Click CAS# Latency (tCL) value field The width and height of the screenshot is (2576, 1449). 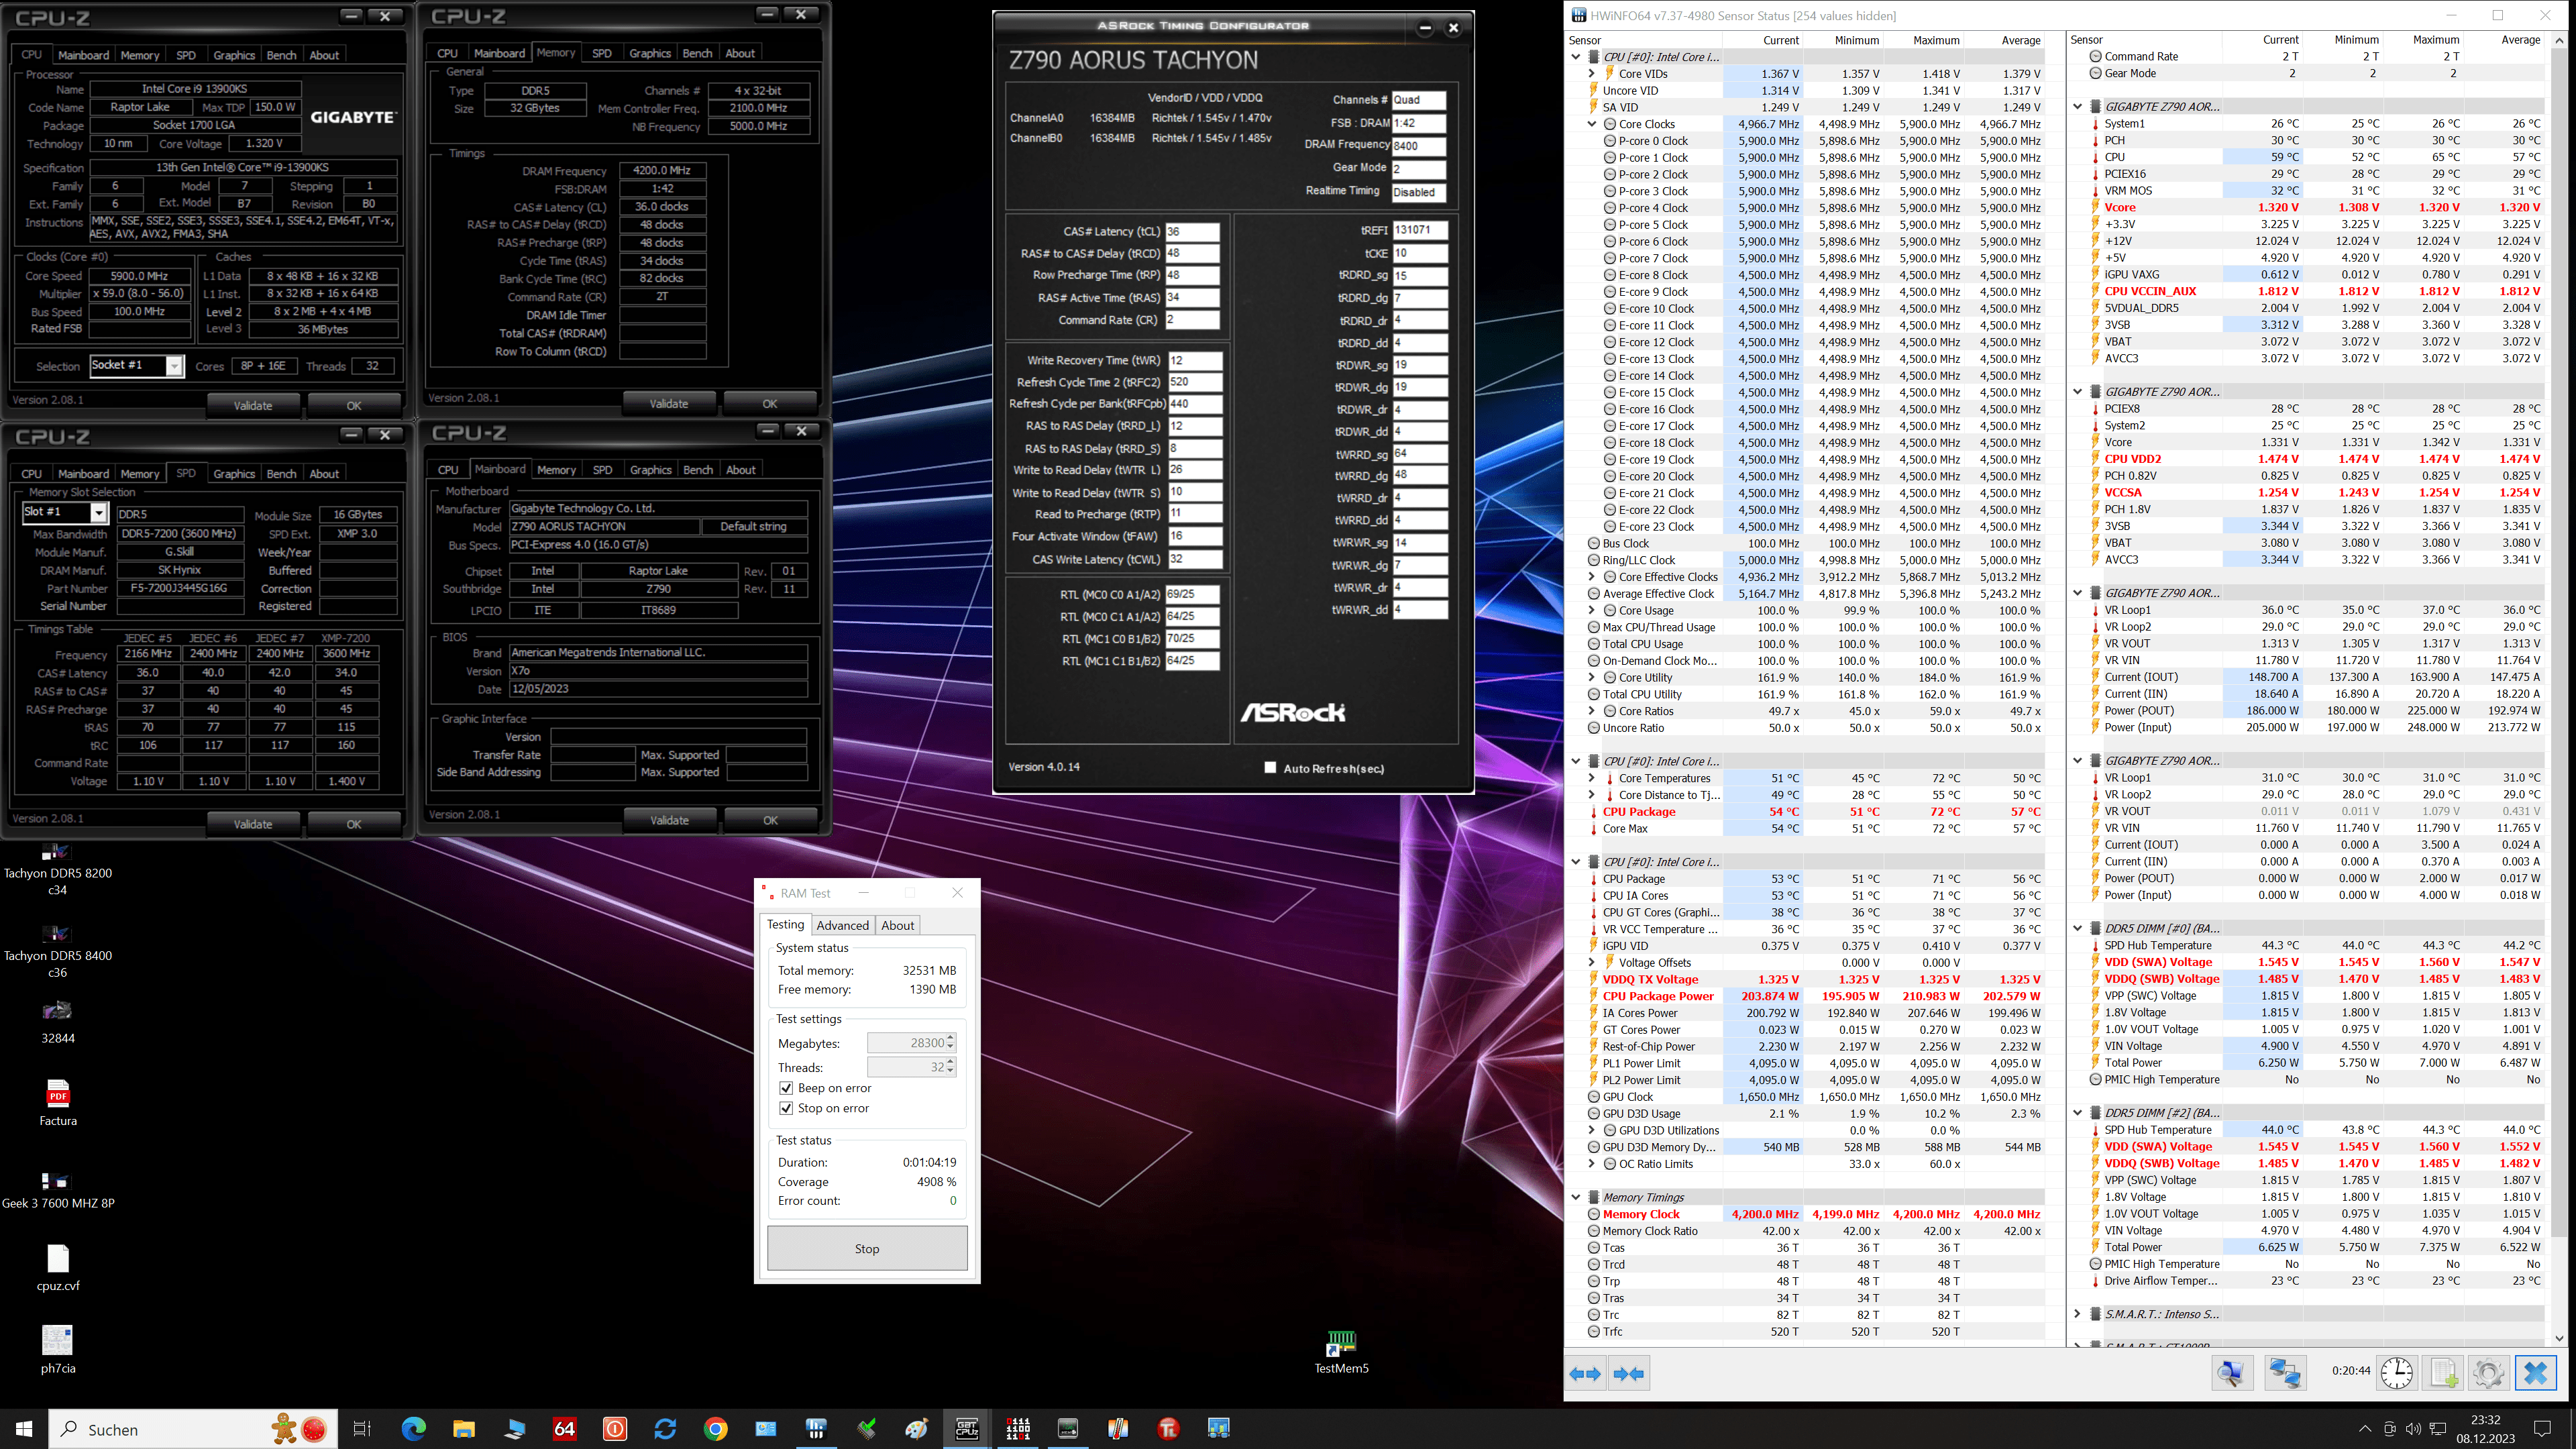coord(1192,231)
